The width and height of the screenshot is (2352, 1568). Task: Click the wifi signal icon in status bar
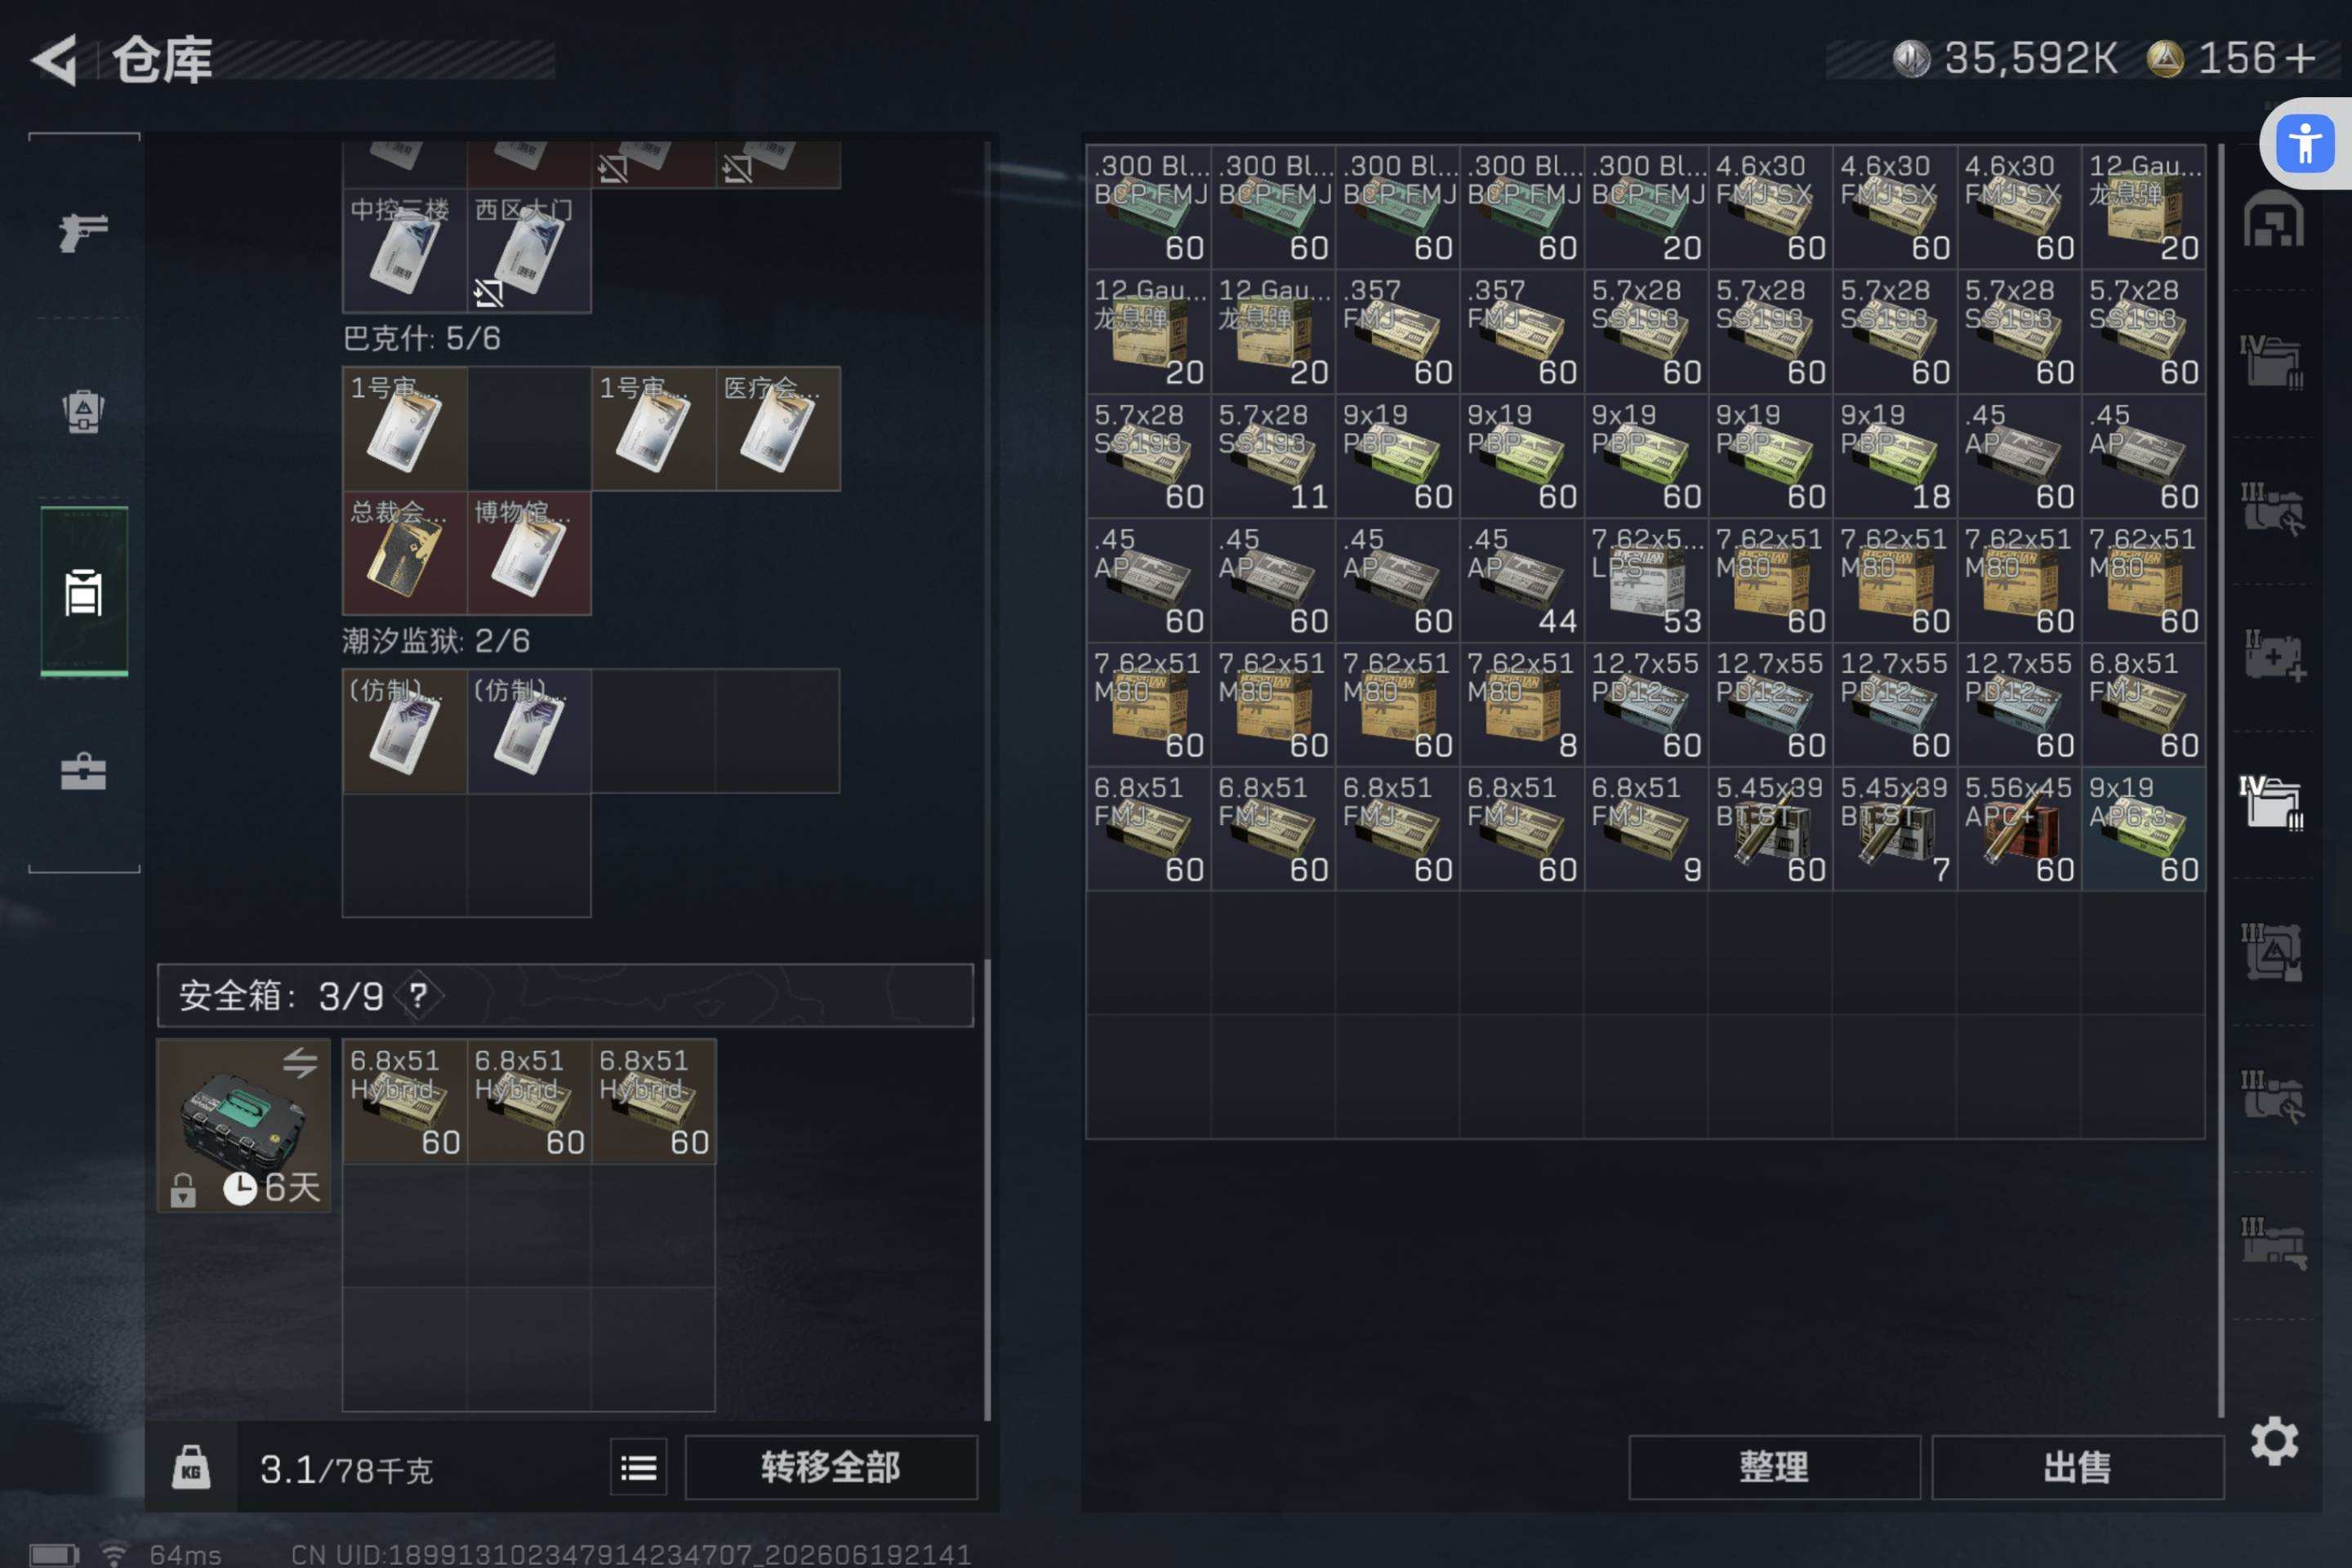pos(114,1553)
